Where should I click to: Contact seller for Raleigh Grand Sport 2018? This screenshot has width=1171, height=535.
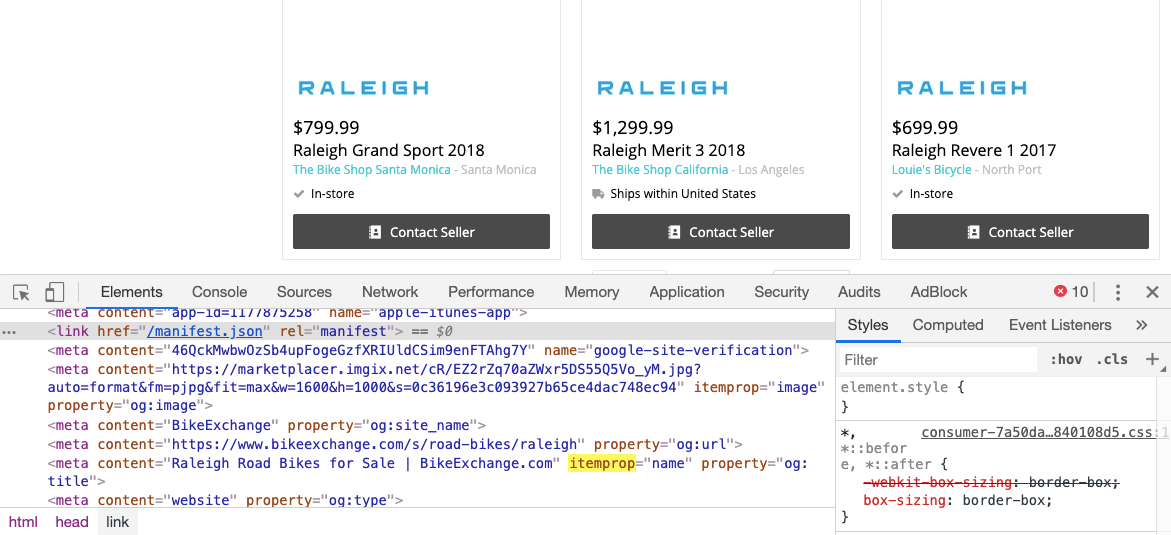click(421, 232)
